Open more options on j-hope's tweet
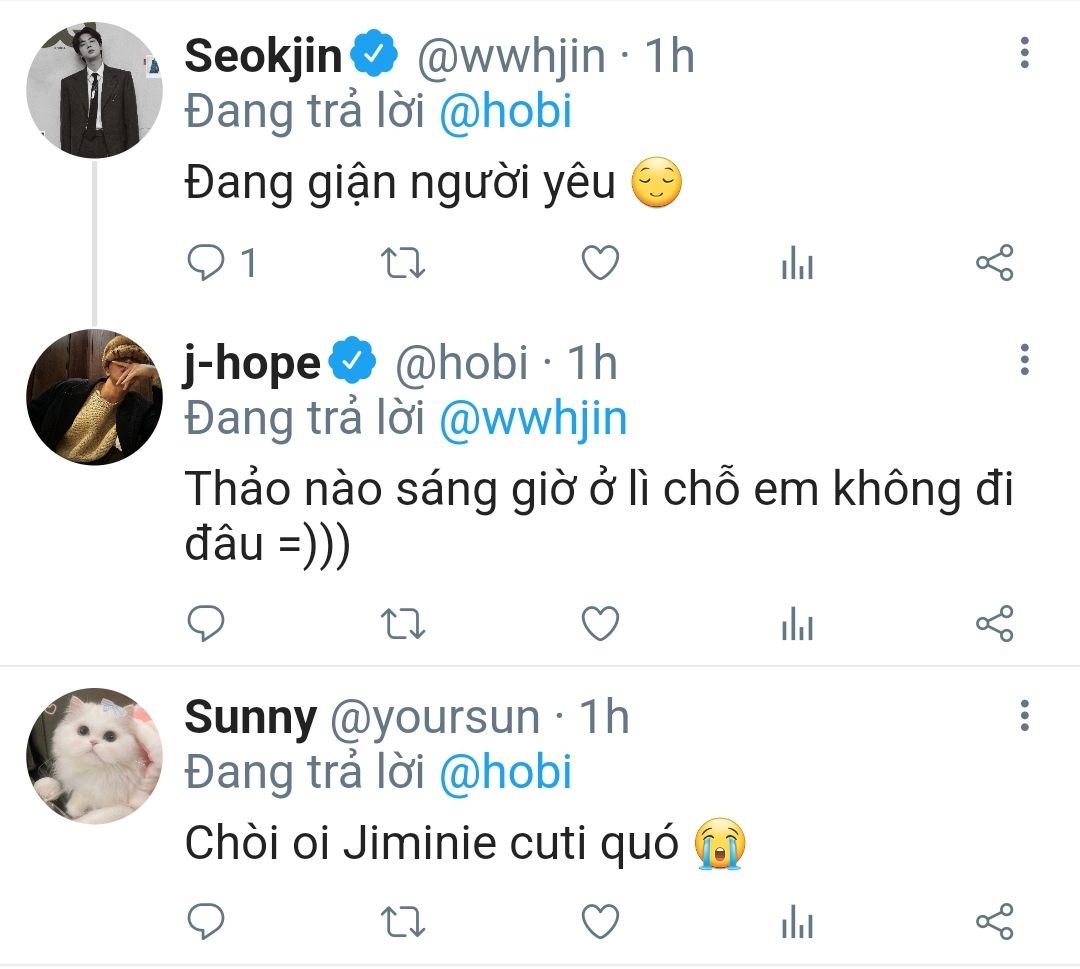This screenshot has width=1080, height=969. pos(1024,360)
